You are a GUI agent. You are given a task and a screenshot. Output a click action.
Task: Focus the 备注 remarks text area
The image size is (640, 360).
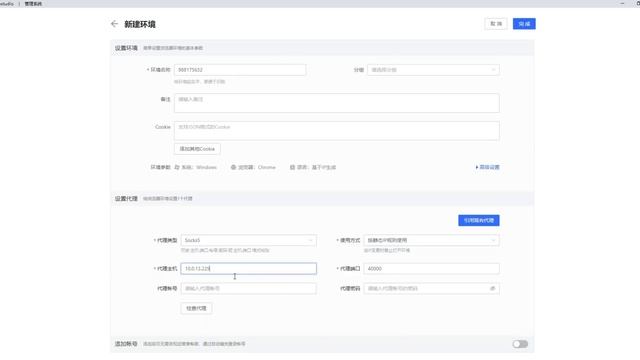tap(337, 103)
